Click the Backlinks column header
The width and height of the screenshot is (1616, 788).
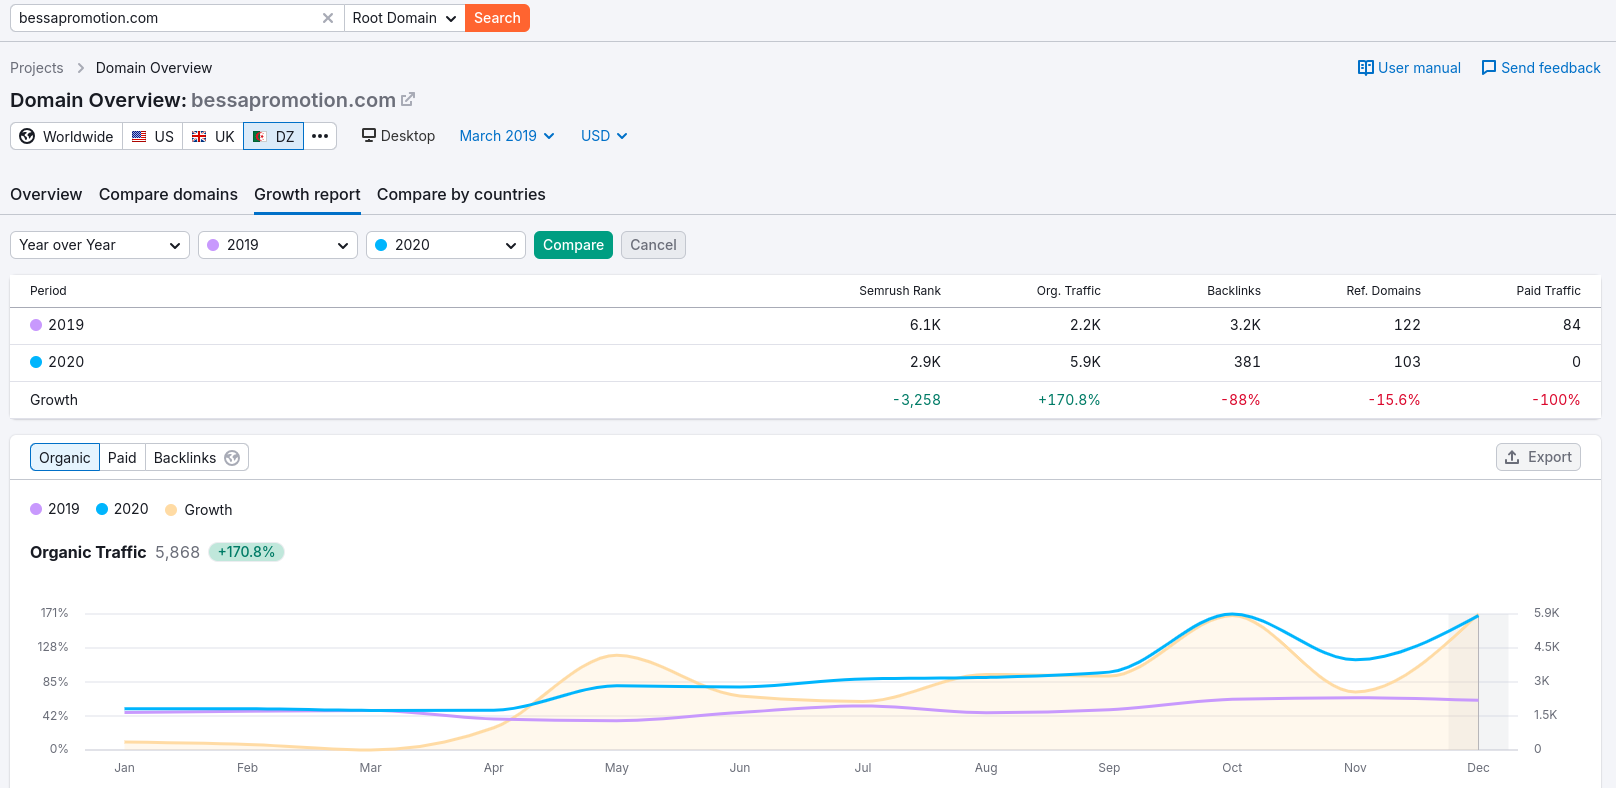point(1233,291)
